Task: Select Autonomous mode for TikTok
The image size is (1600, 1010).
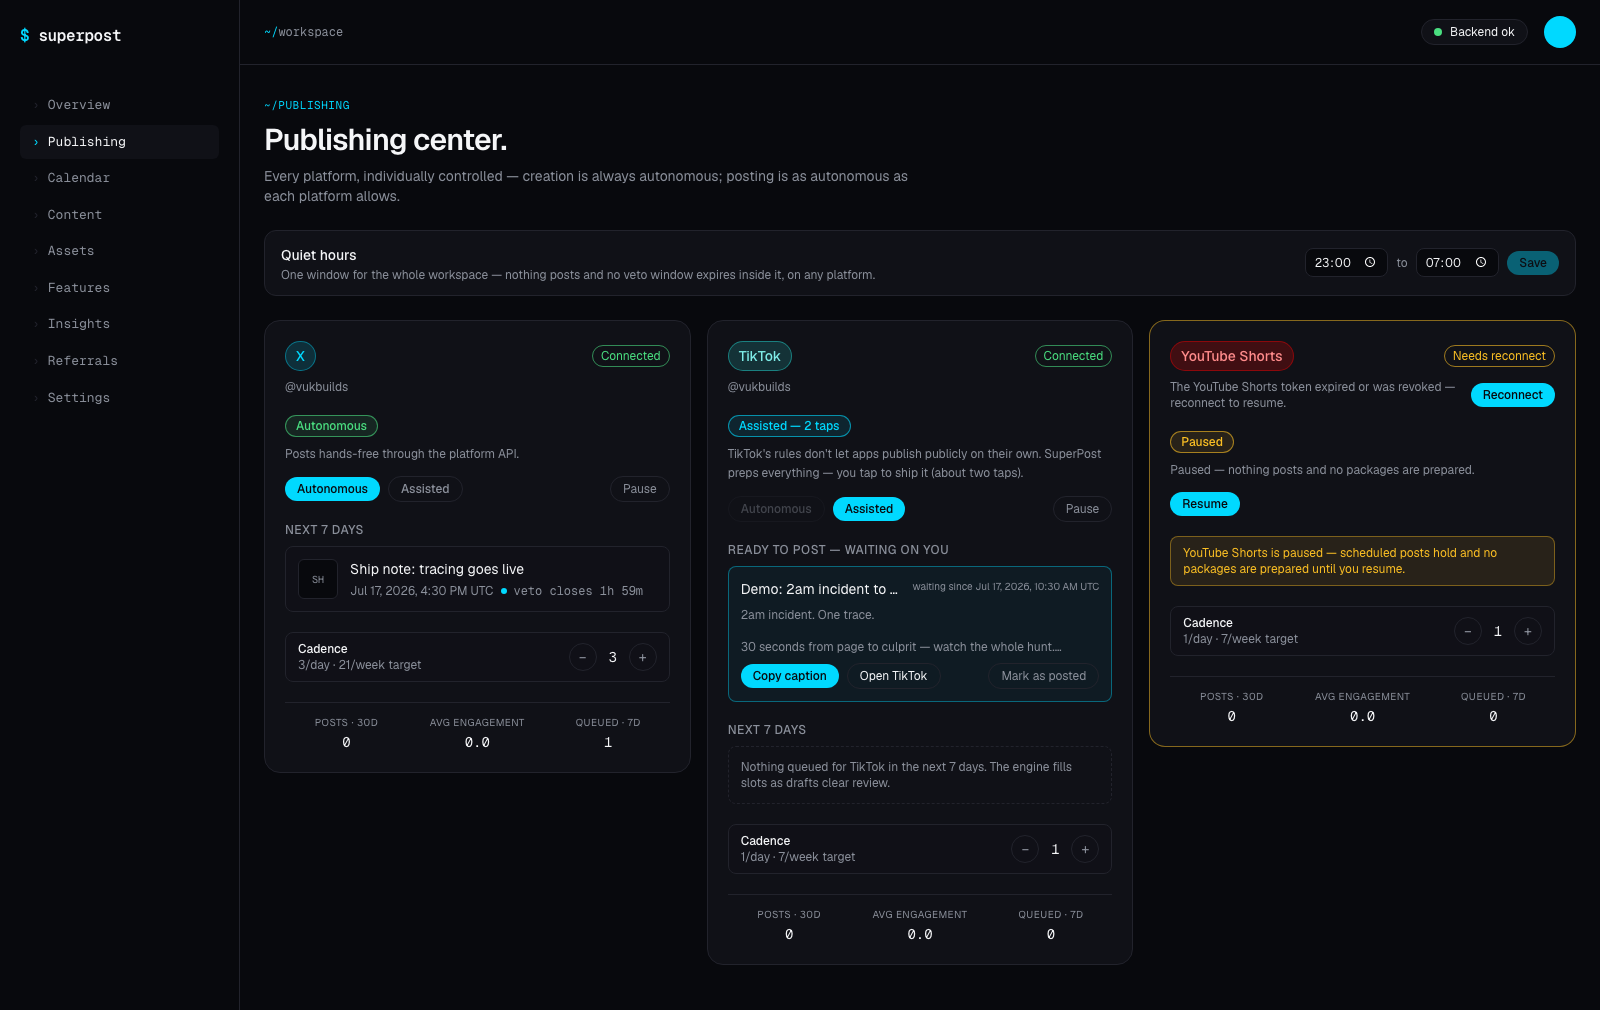Action: pos(776,509)
